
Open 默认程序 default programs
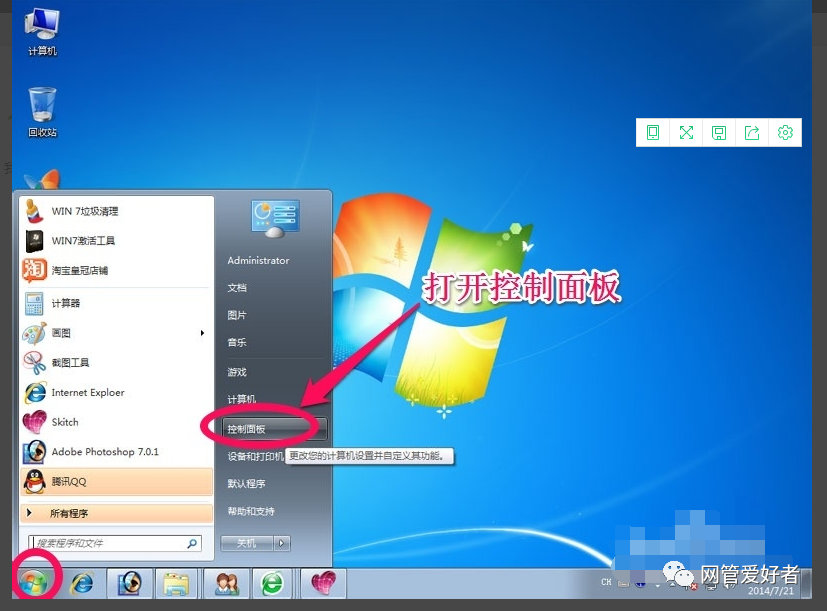(x=246, y=483)
